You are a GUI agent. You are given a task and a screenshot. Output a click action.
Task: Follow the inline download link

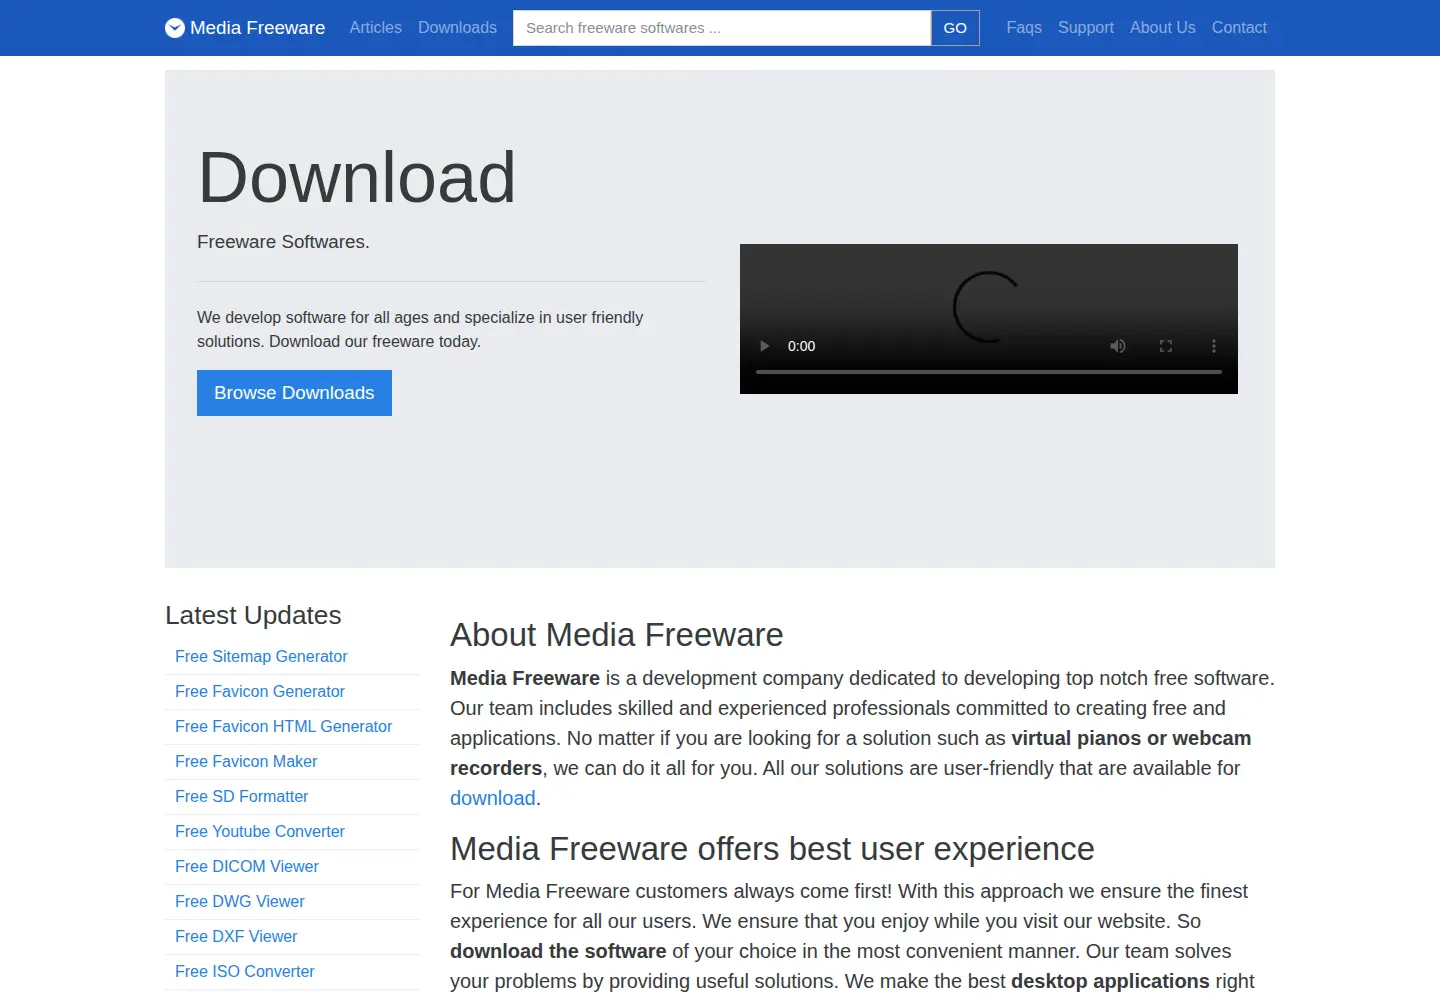(493, 798)
